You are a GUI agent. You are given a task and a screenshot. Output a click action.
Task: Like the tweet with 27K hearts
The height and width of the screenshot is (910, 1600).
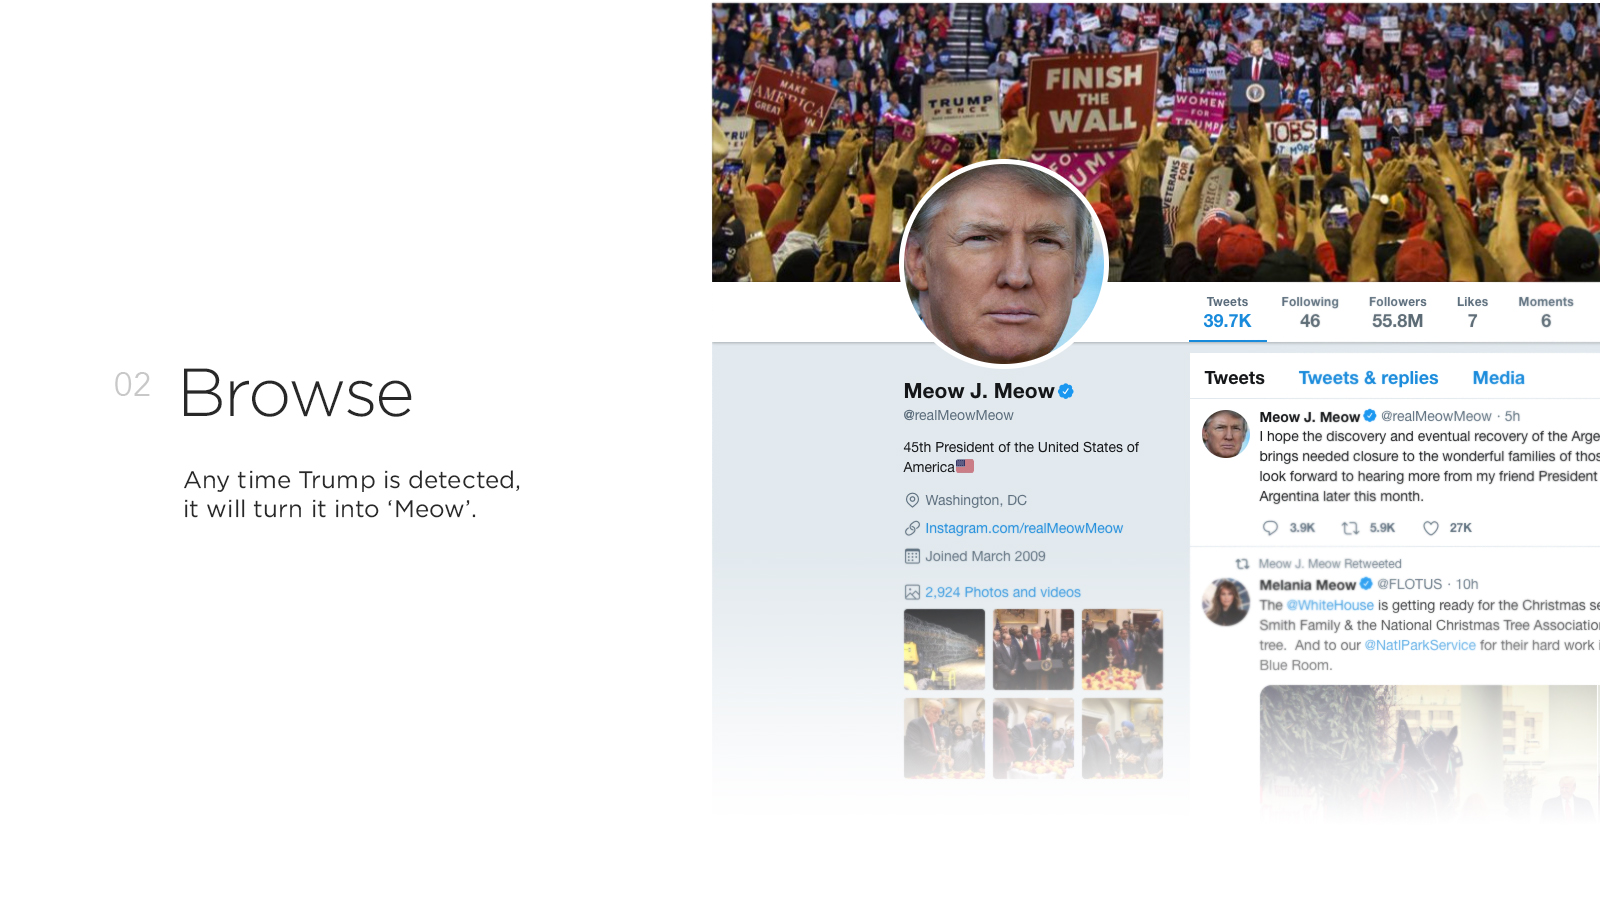(x=1431, y=528)
